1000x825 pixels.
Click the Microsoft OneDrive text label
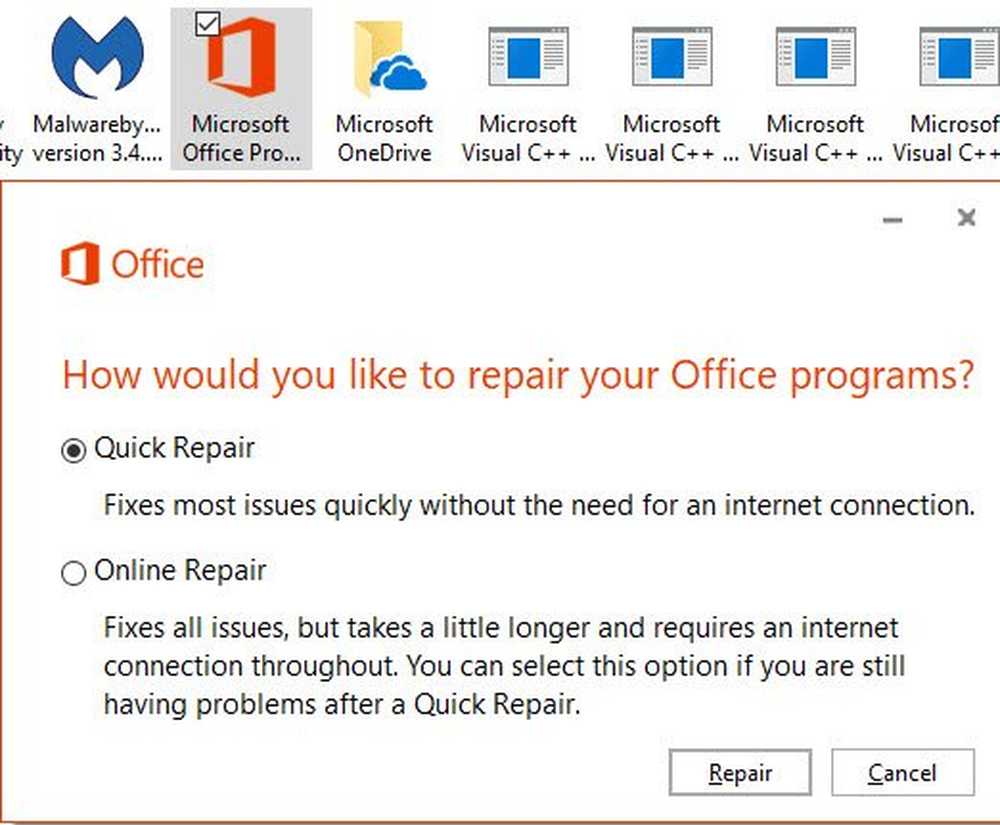point(385,138)
